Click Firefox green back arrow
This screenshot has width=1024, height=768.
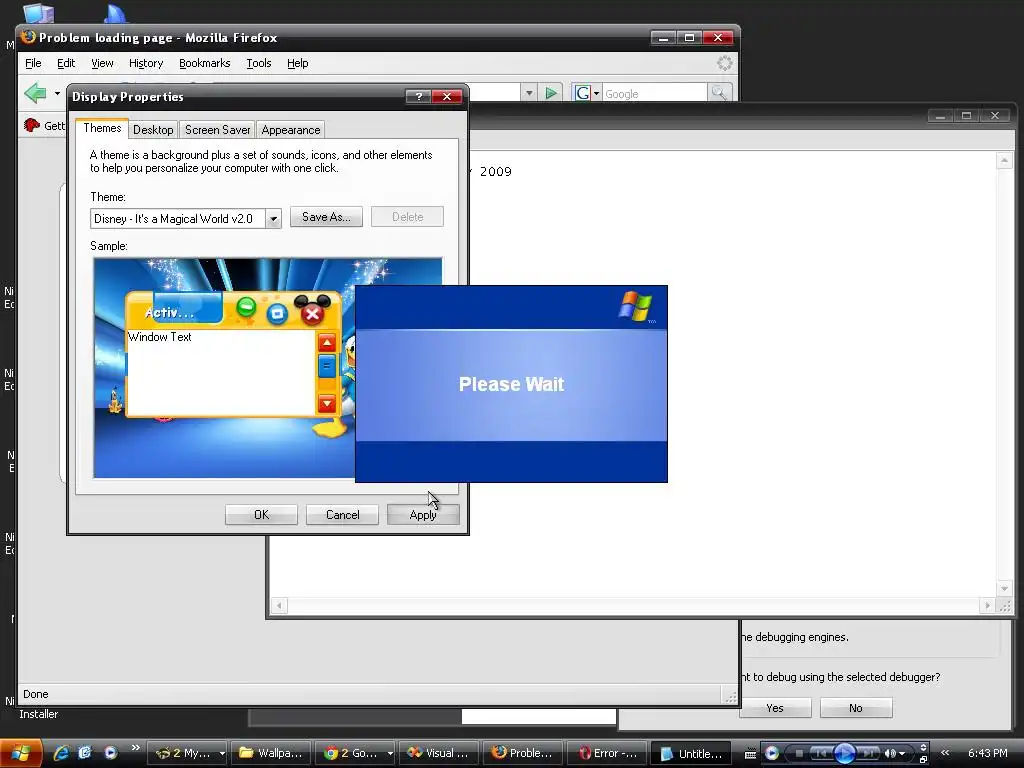click(x=35, y=93)
